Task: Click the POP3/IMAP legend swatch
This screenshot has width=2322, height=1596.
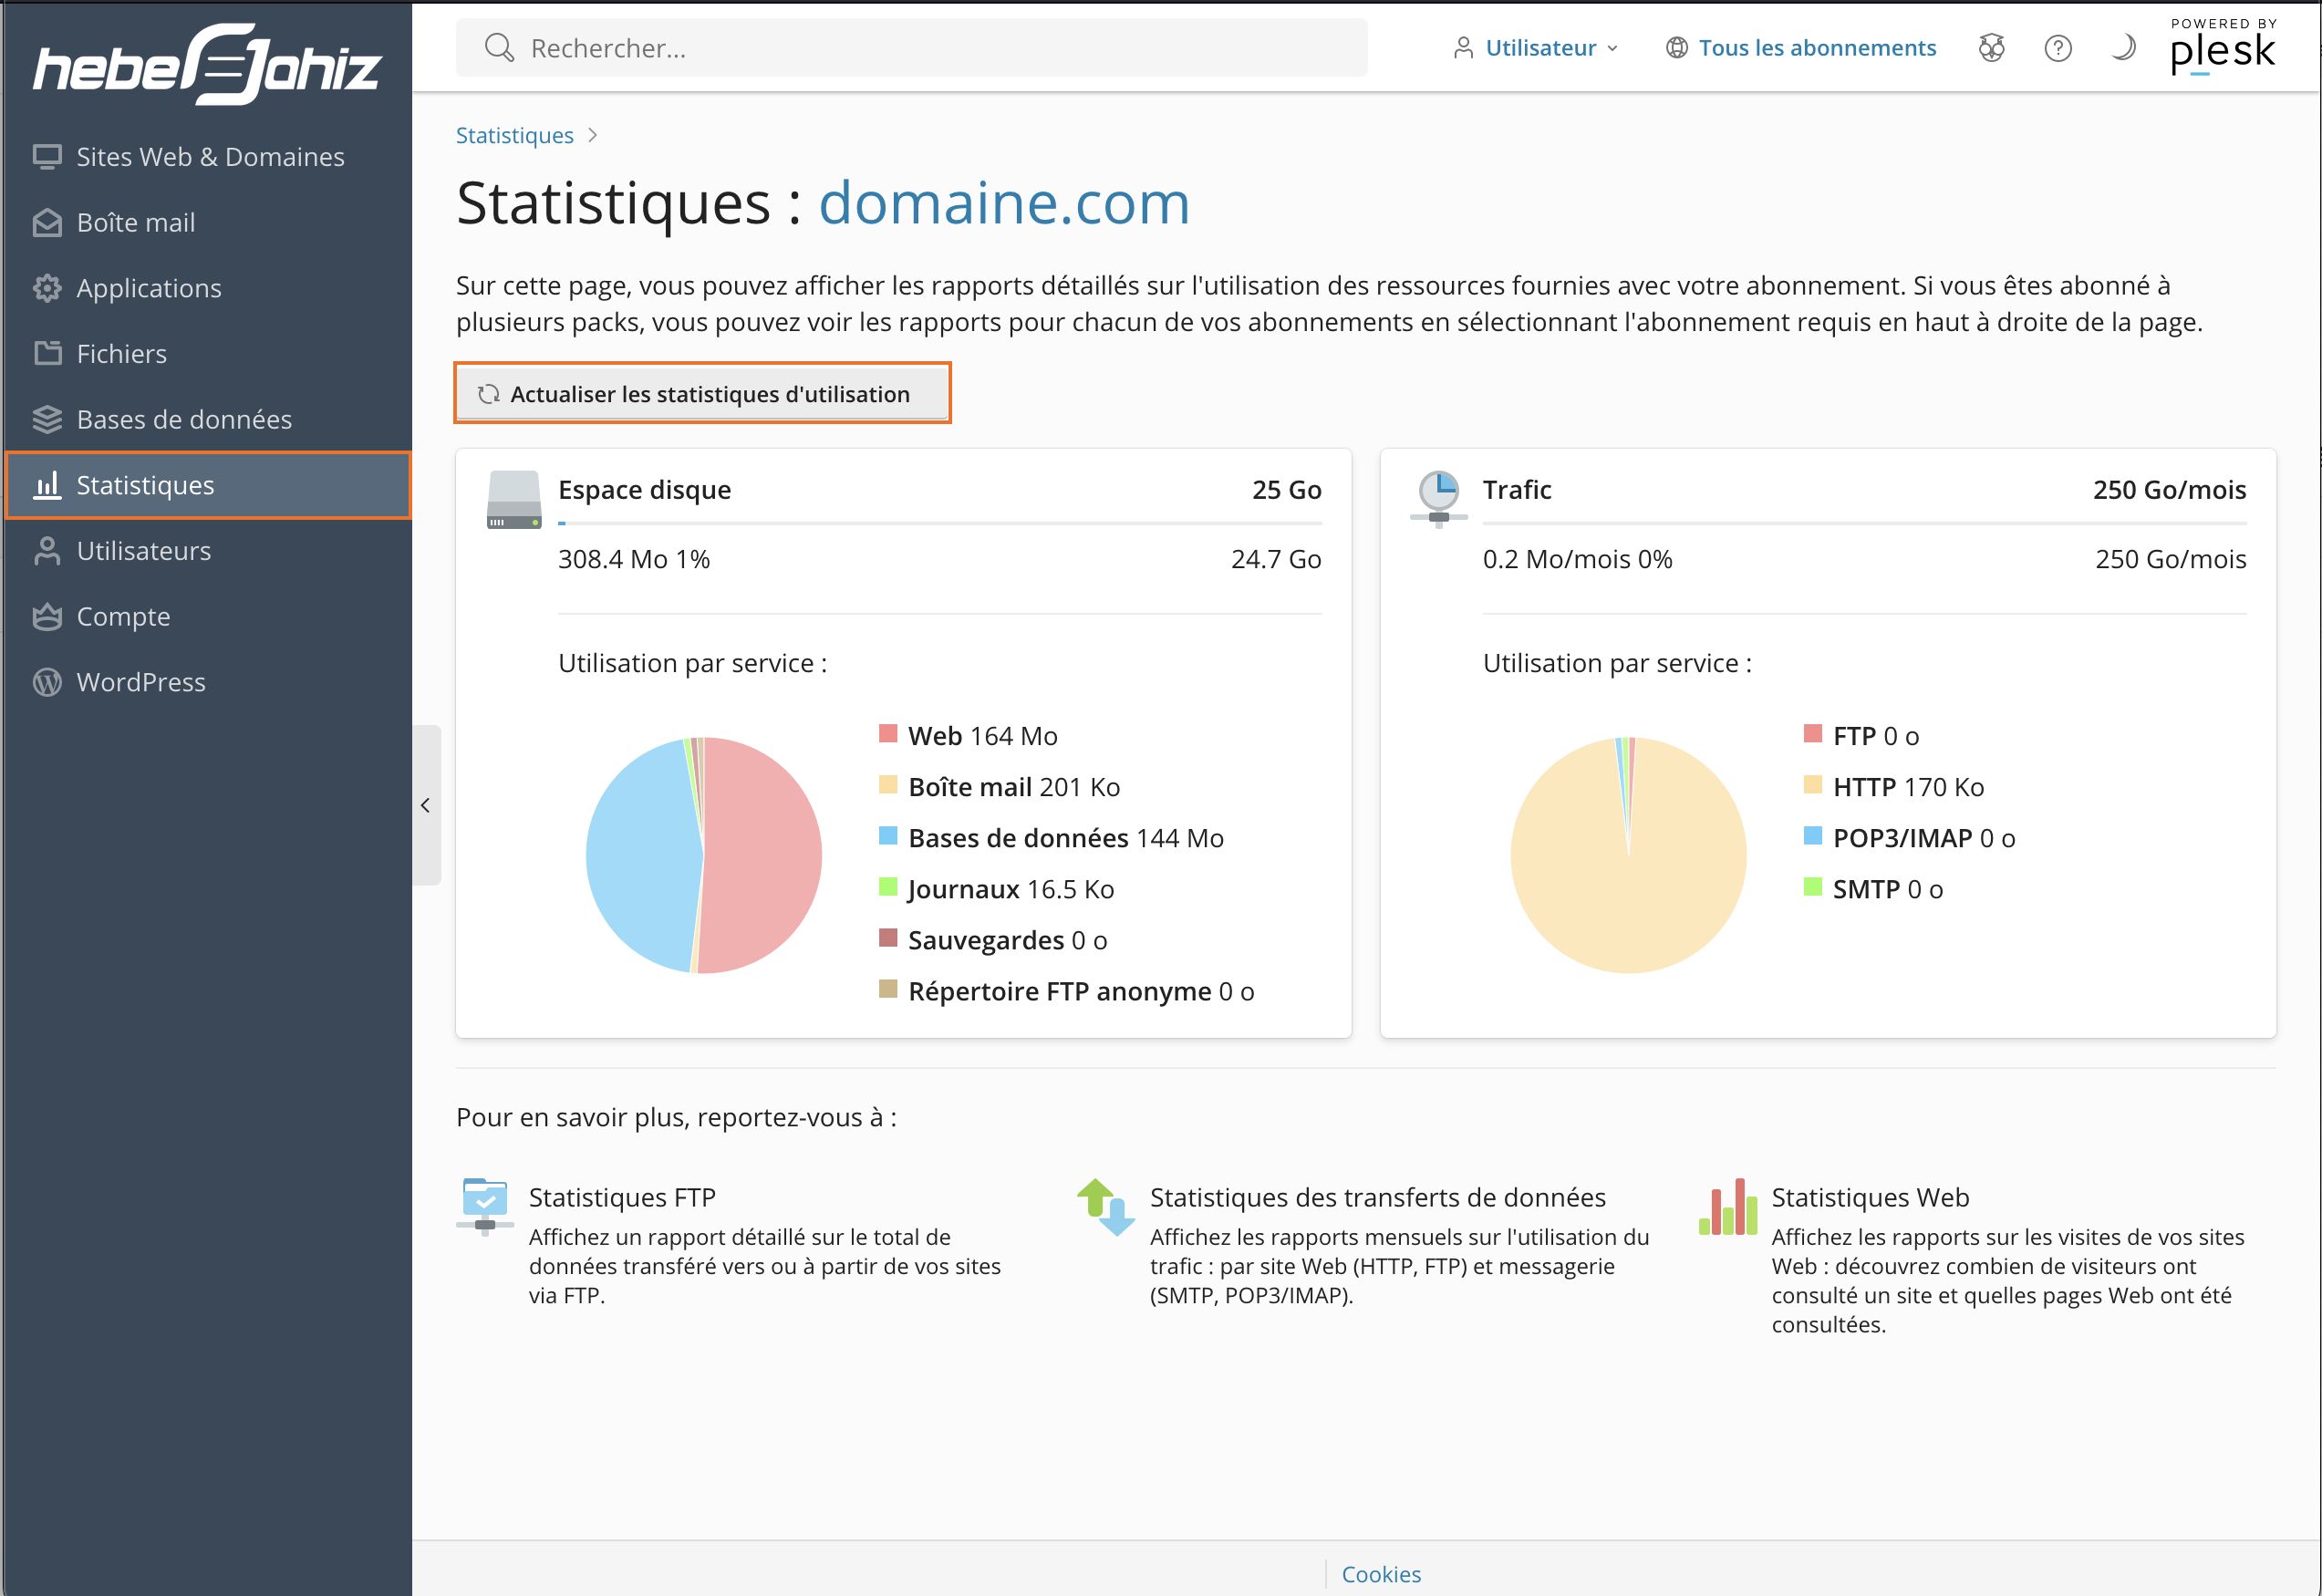Action: (1813, 835)
